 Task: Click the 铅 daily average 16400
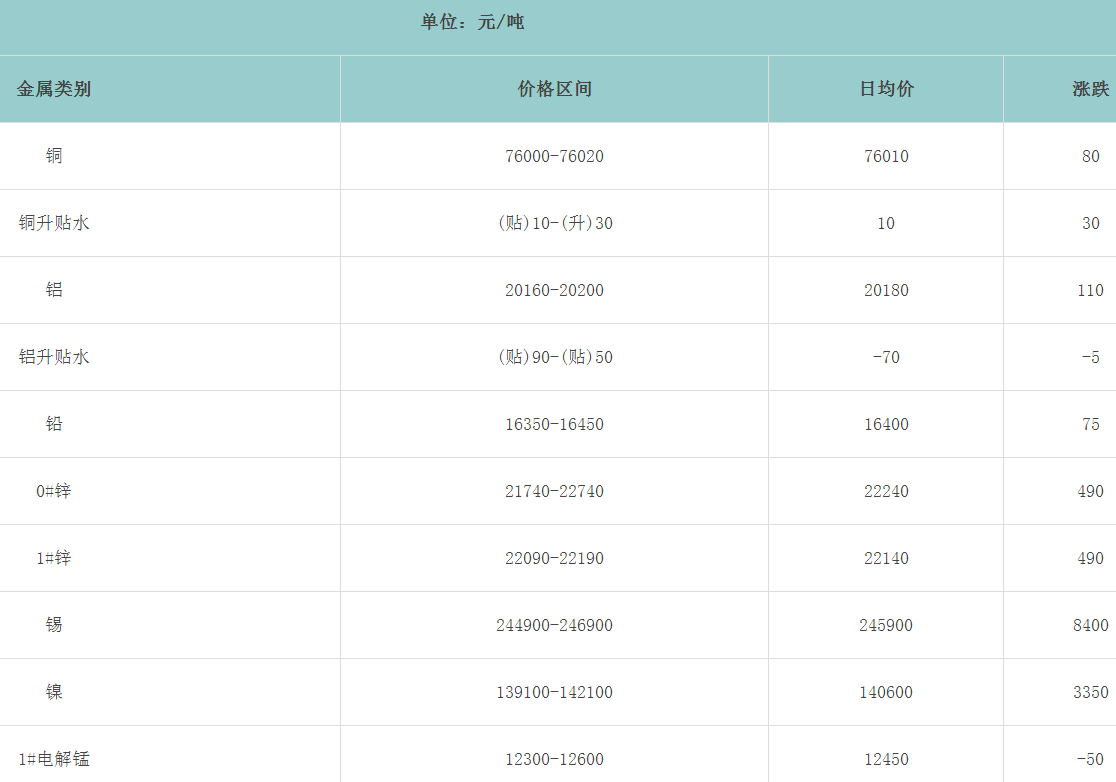(886, 424)
